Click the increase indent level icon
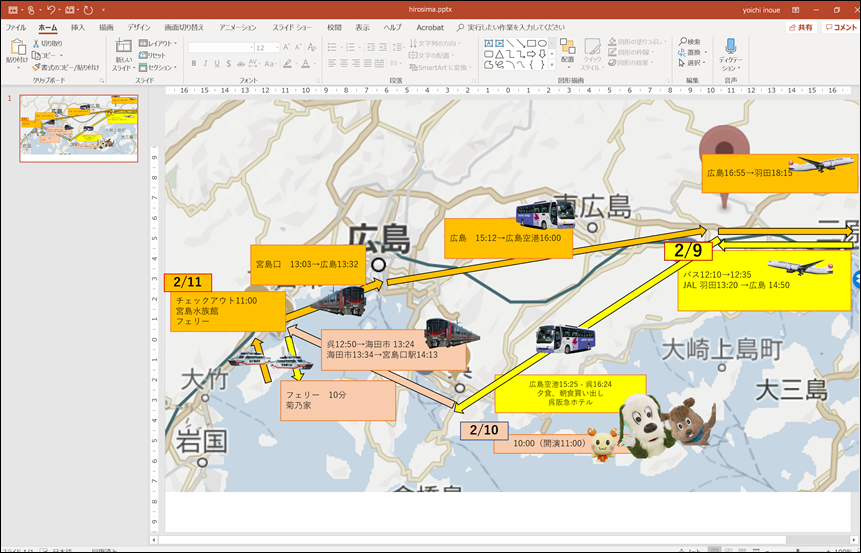 (x=383, y=47)
